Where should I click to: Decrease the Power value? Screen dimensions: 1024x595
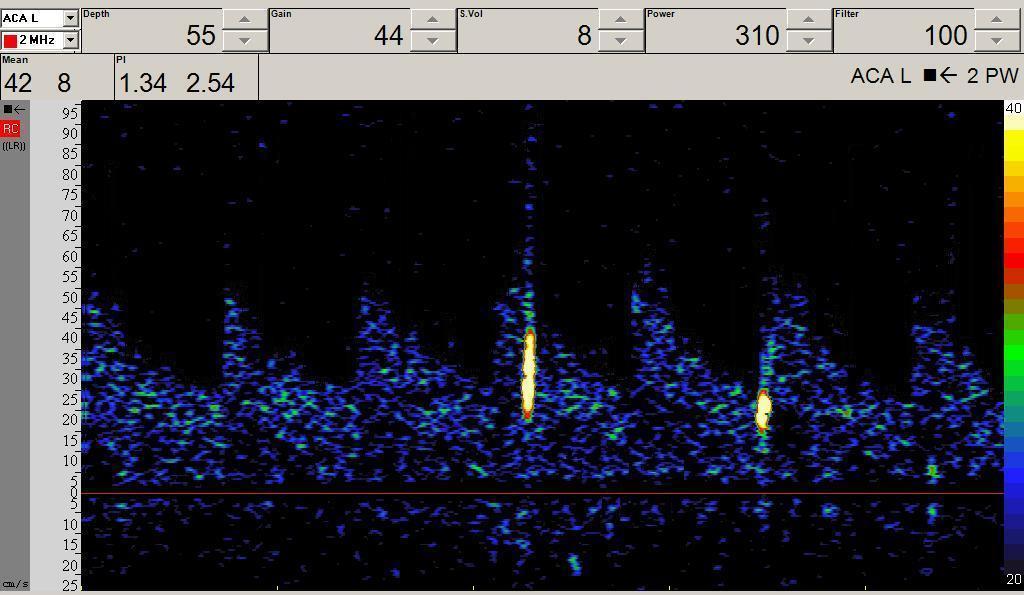(808, 40)
